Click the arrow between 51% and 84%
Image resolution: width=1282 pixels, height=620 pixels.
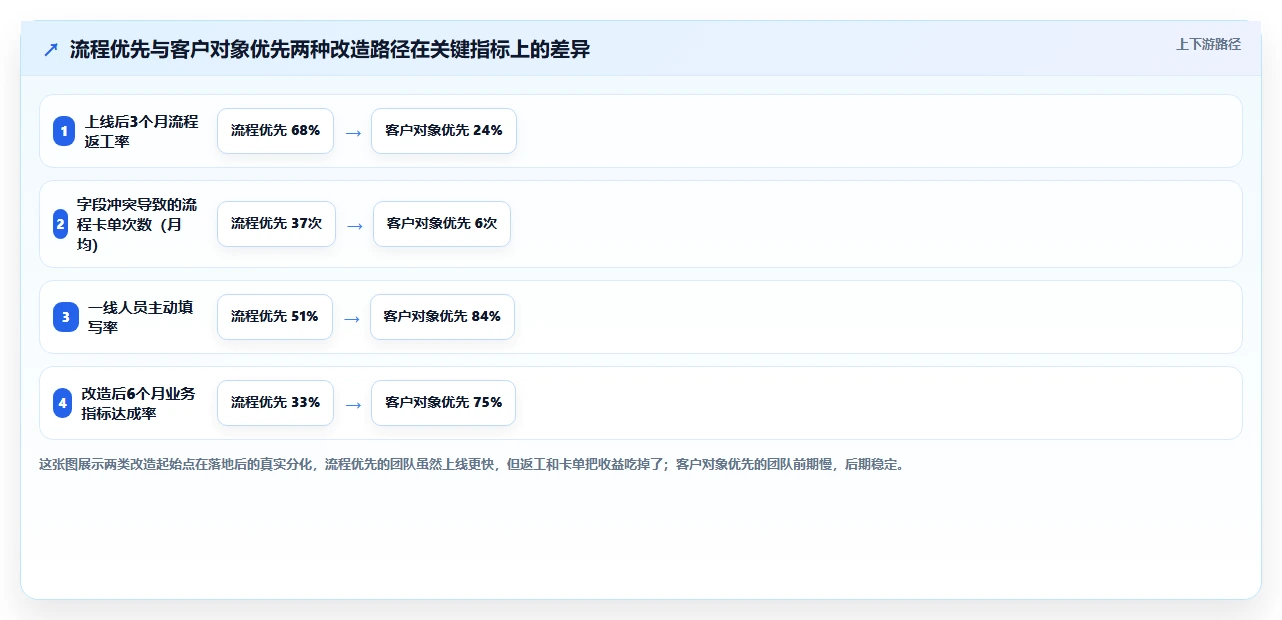click(352, 318)
